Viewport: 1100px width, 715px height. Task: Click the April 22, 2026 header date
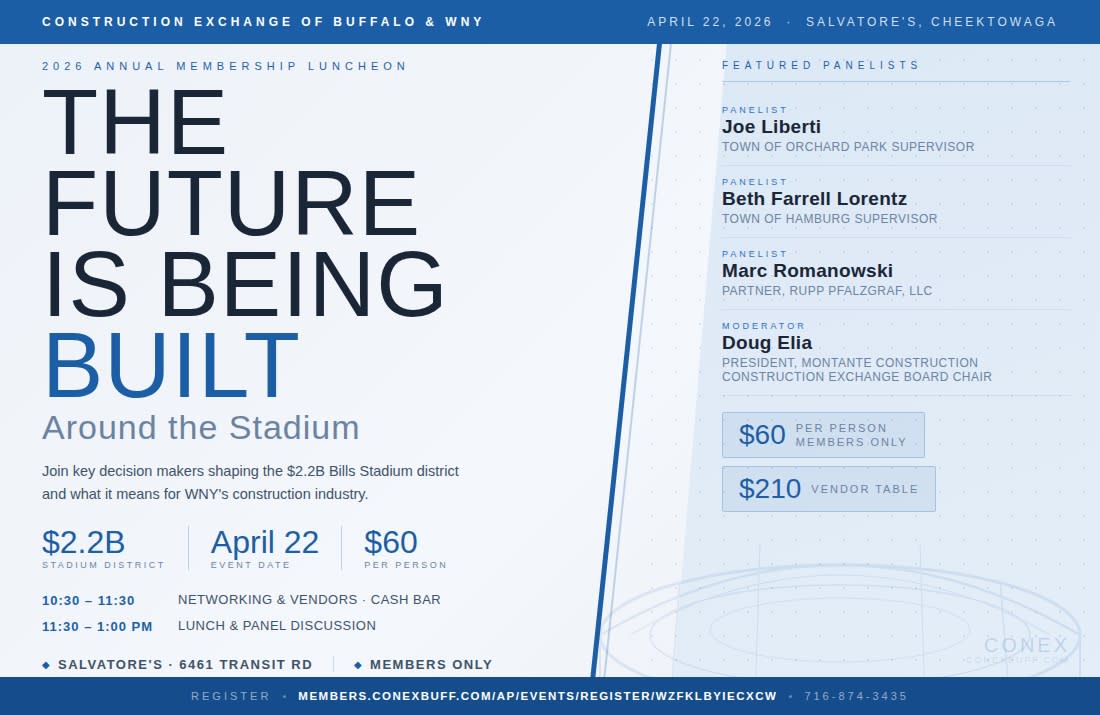pyautogui.click(x=711, y=22)
